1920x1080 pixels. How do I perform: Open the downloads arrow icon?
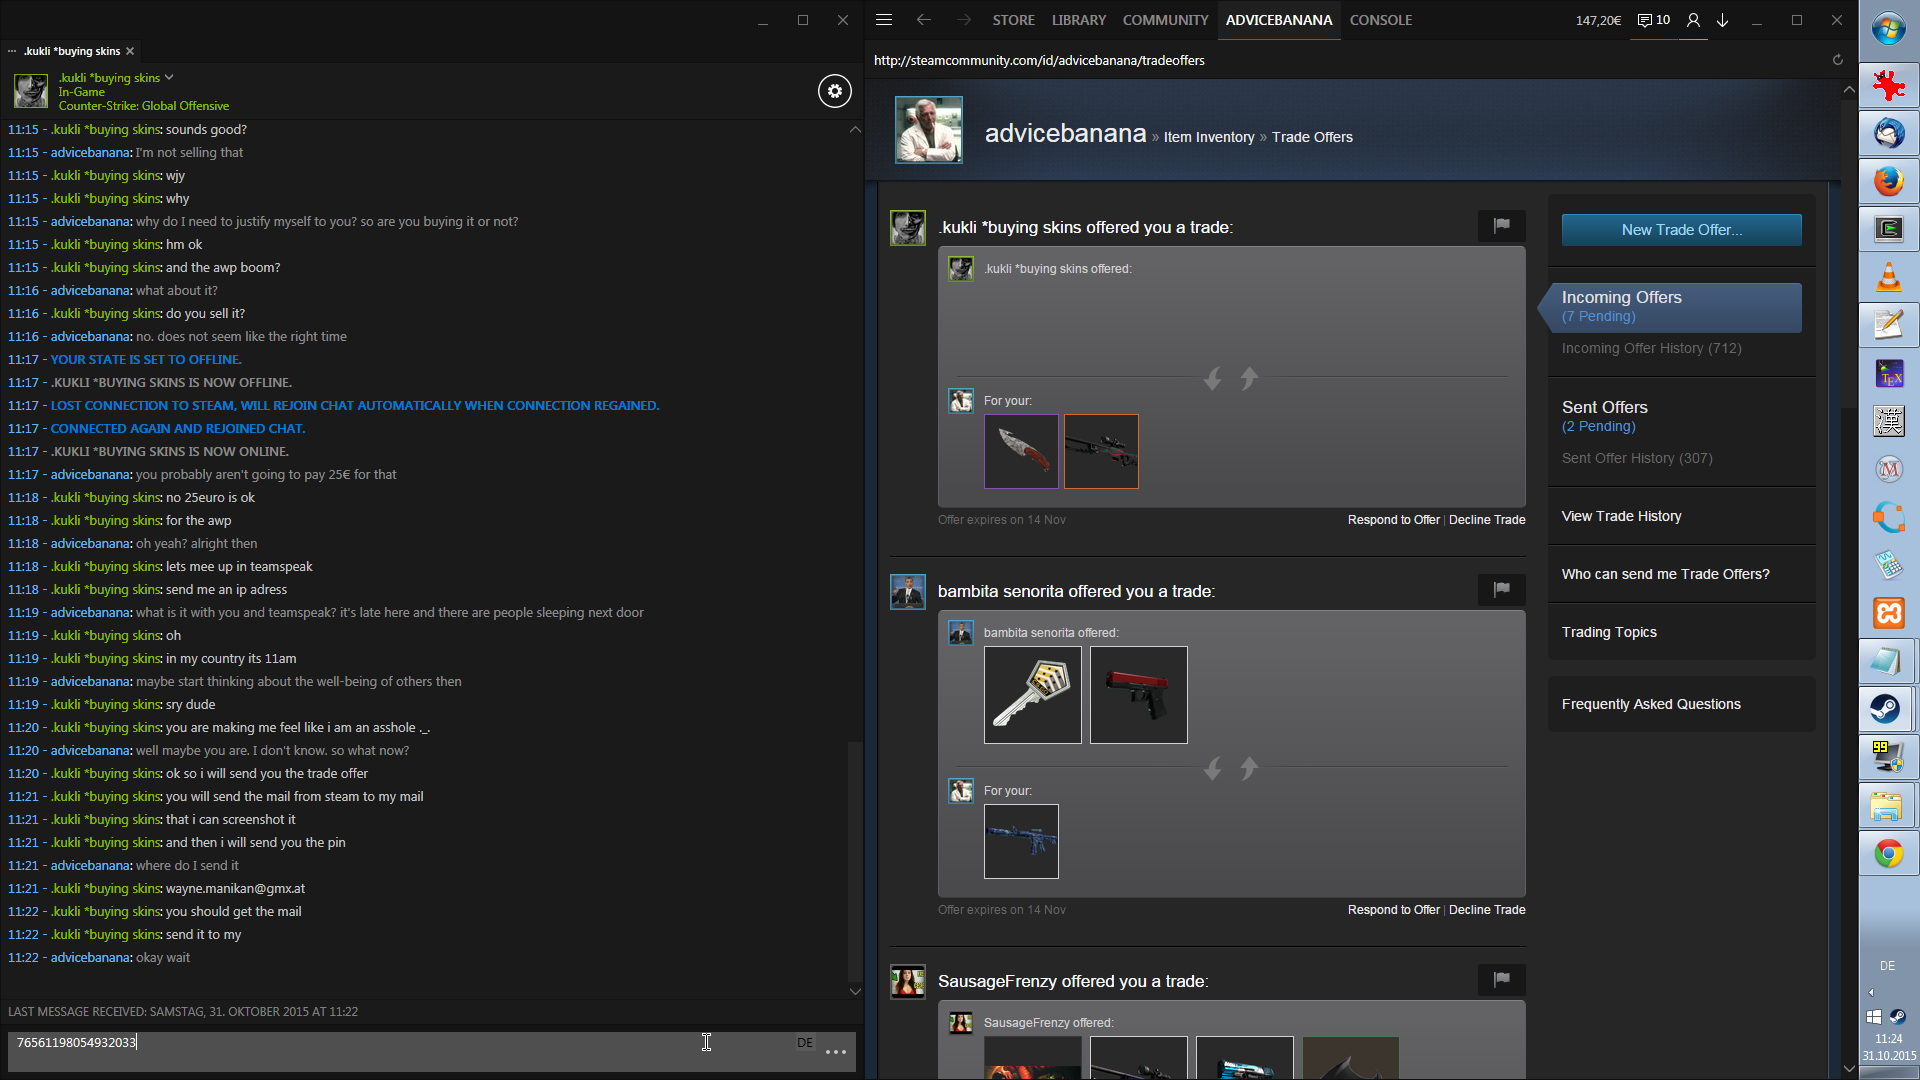1723,20
